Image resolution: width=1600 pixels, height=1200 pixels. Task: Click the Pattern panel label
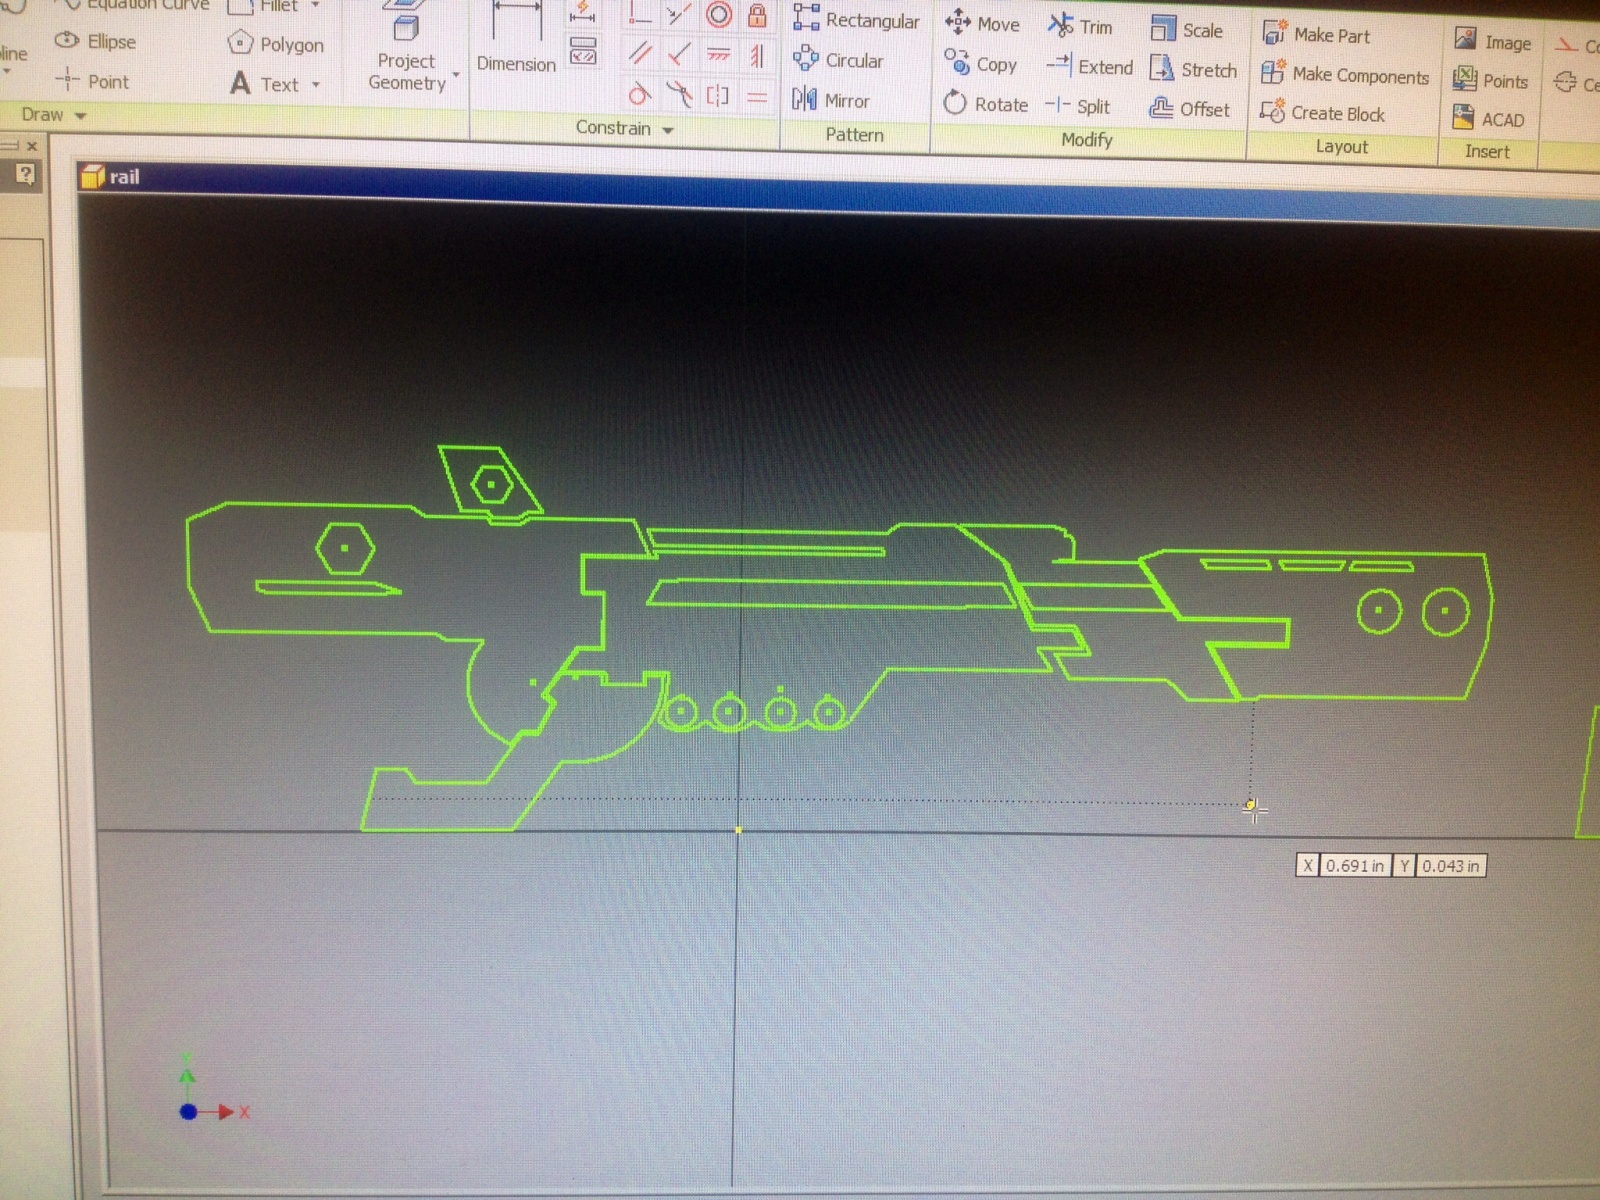854,135
